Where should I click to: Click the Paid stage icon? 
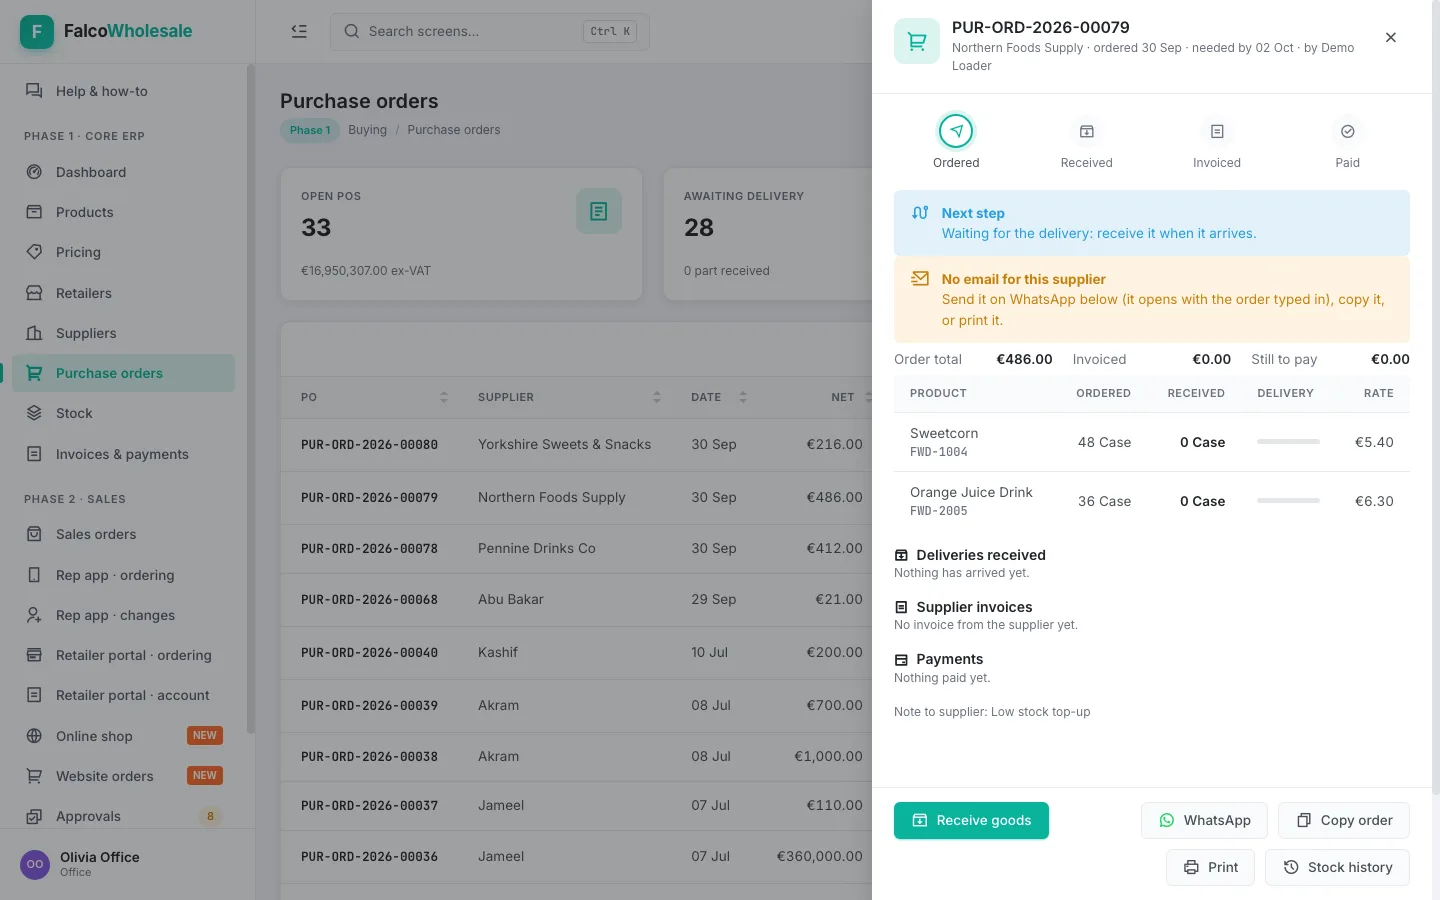[x=1348, y=131]
